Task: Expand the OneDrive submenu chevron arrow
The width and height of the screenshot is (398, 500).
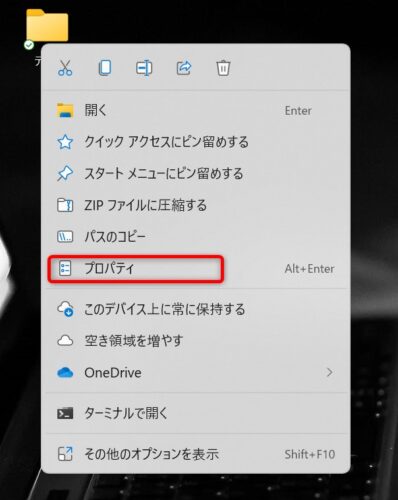Action: (329, 372)
